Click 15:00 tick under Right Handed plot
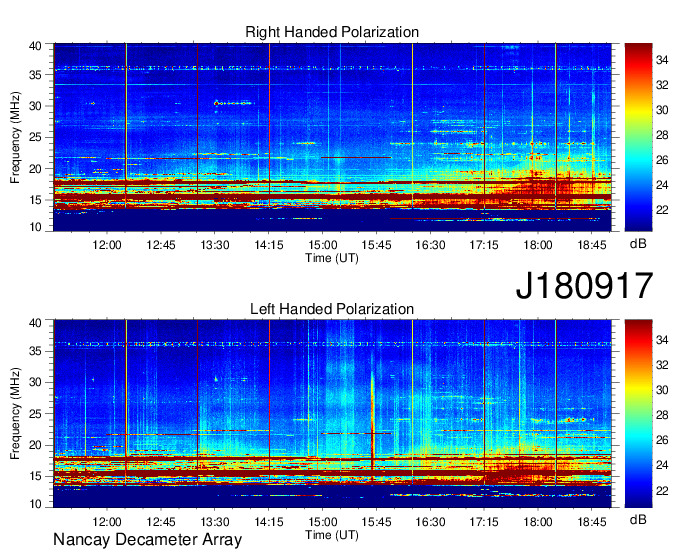 (x=323, y=245)
